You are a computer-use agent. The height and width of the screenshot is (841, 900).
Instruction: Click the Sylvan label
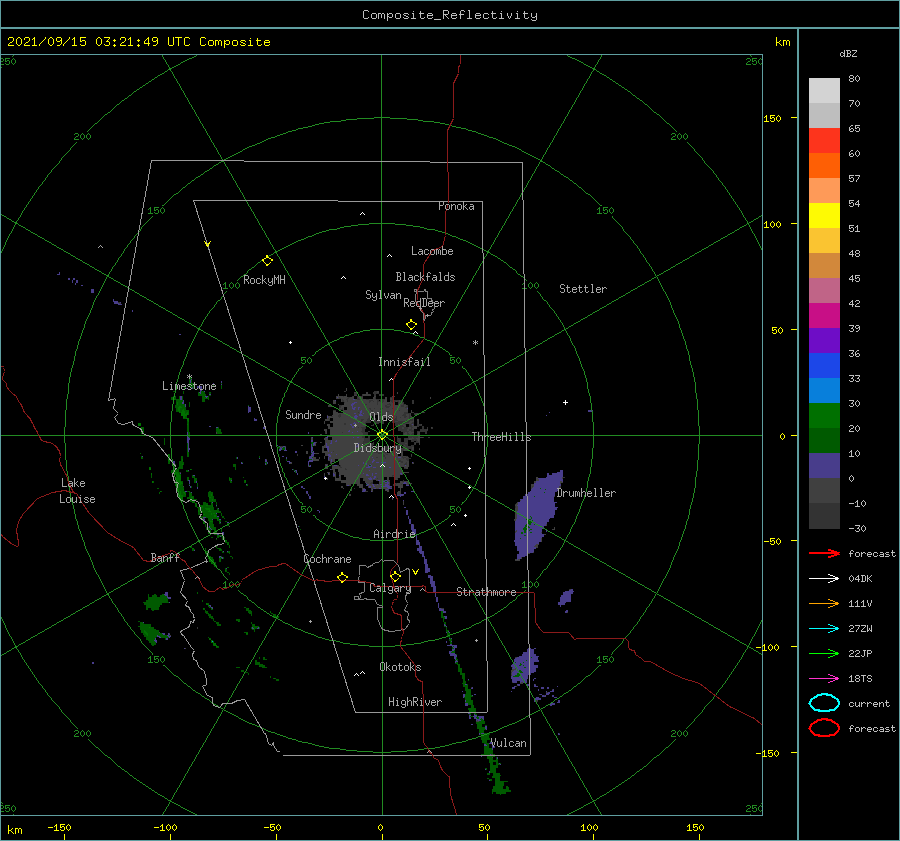click(383, 295)
